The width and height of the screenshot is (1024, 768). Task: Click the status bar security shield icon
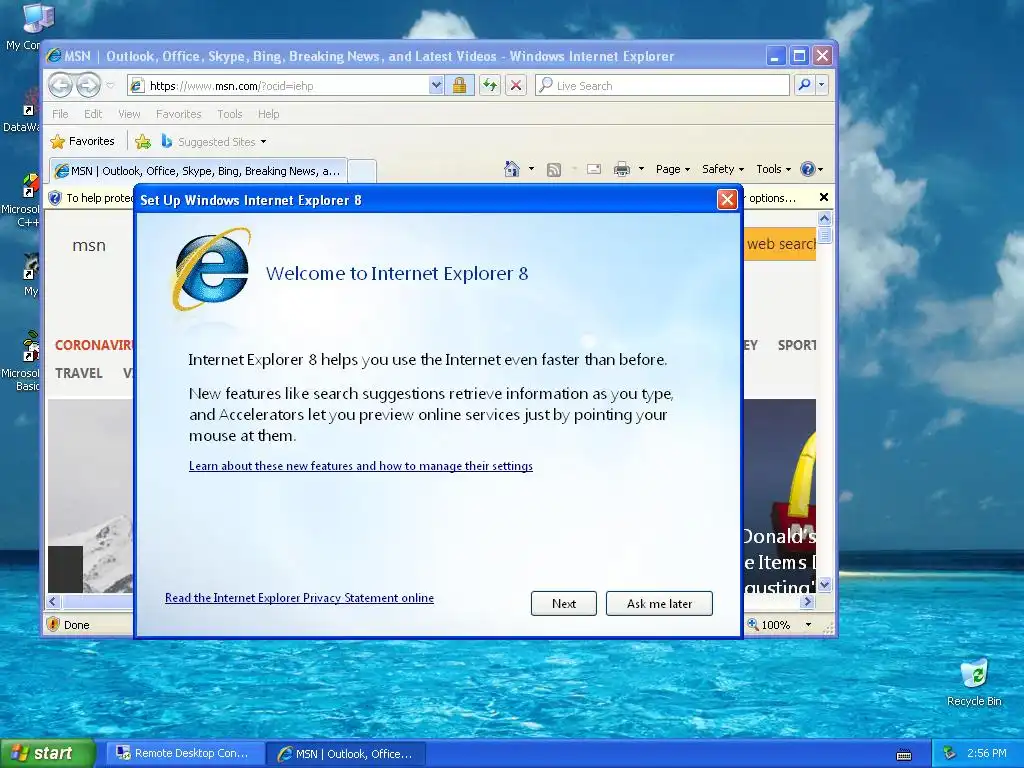point(54,624)
